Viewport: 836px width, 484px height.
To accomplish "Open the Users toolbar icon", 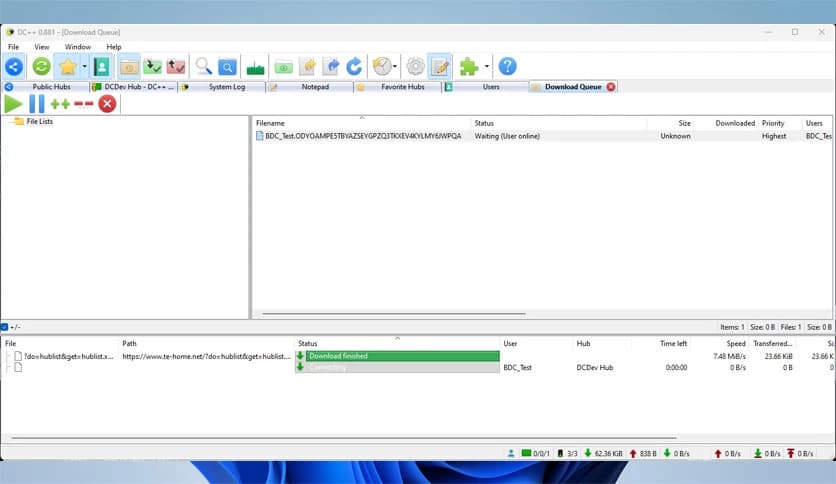I will coord(101,67).
